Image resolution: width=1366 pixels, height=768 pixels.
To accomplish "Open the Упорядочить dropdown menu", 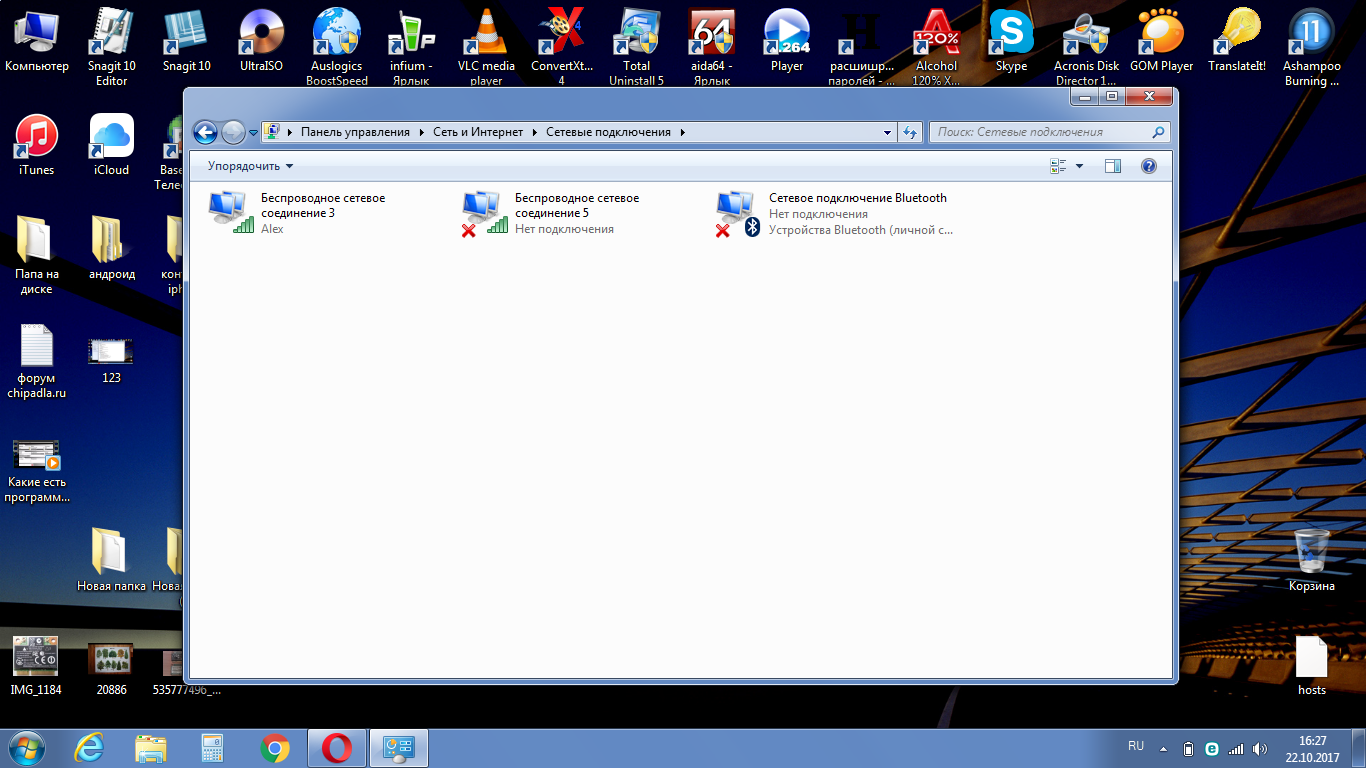I will point(250,166).
